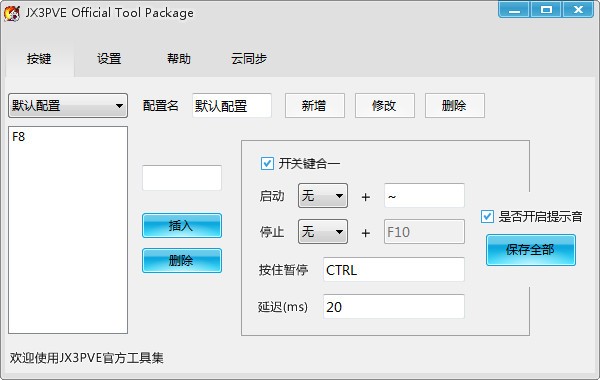Click the 停止 key field showing F10
Viewport: 600px width, 380px height.
tap(424, 232)
